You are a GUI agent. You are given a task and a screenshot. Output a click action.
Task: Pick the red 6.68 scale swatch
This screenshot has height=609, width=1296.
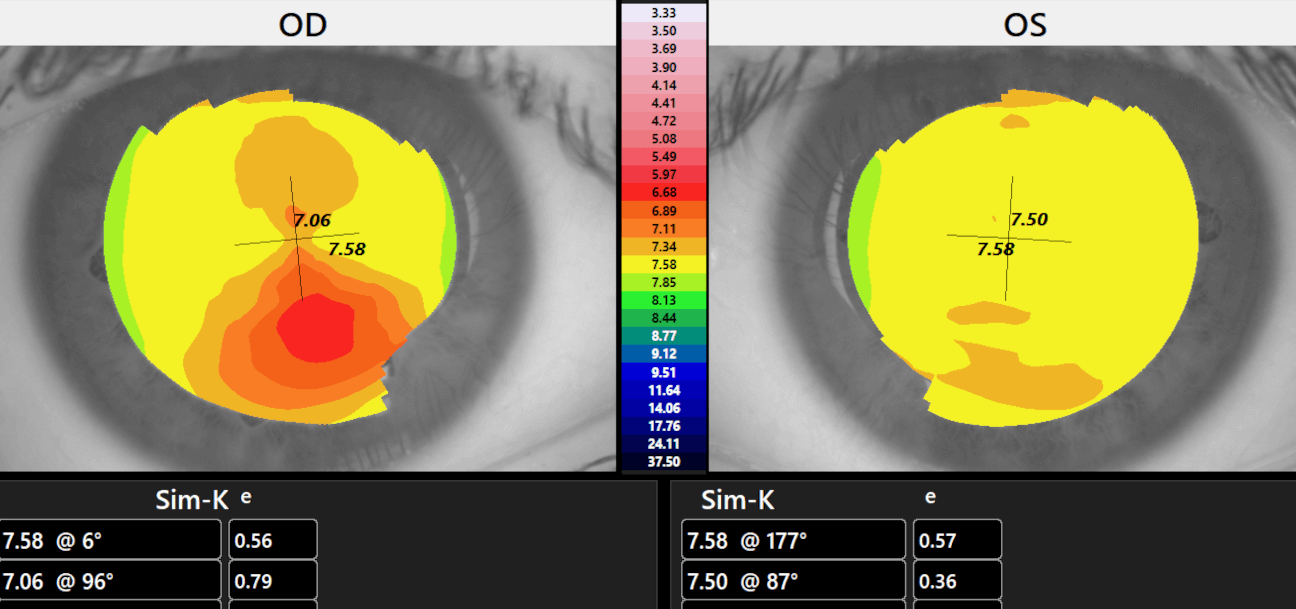point(663,193)
